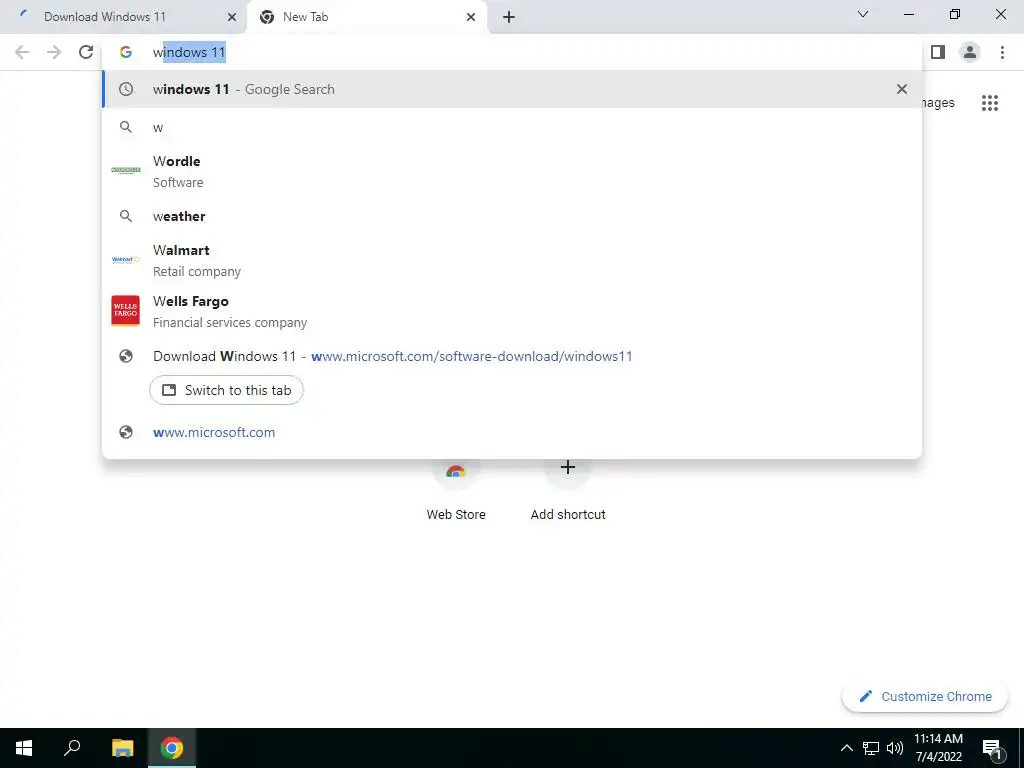Select the Walmart Retail company suggestion
The width and height of the screenshot is (1024, 768).
pos(512,260)
